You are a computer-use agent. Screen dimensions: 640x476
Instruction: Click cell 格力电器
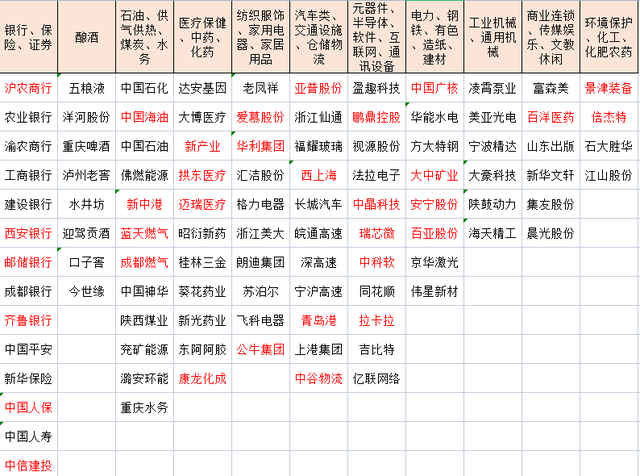pyautogui.click(x=260, y=204)
